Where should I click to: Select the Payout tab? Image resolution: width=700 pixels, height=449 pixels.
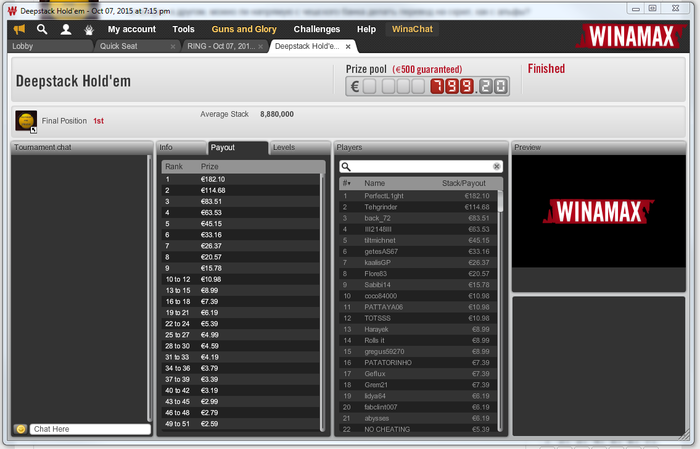click(238, 148)
